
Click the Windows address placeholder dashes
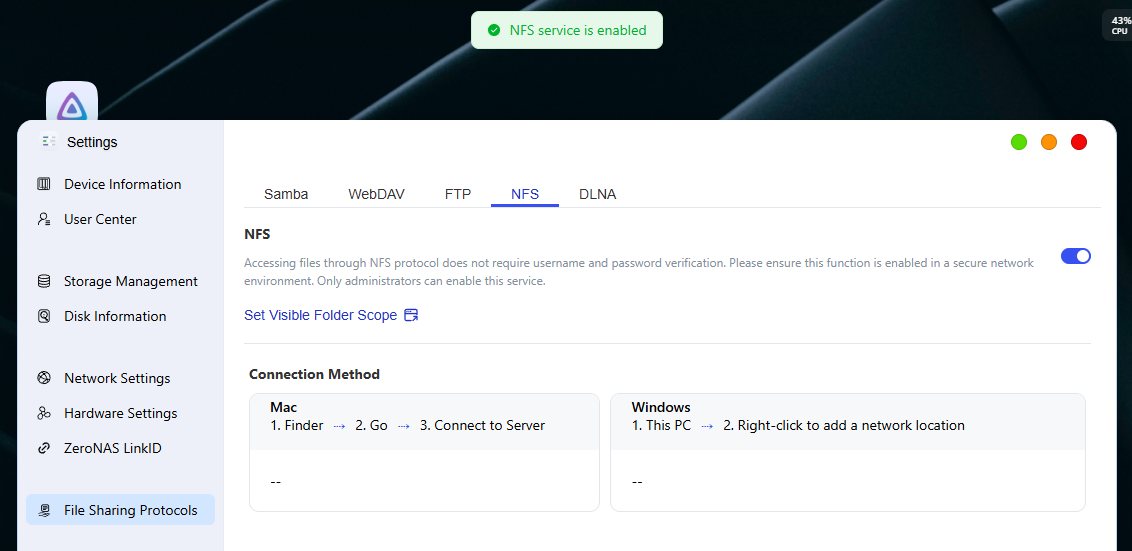637,482
